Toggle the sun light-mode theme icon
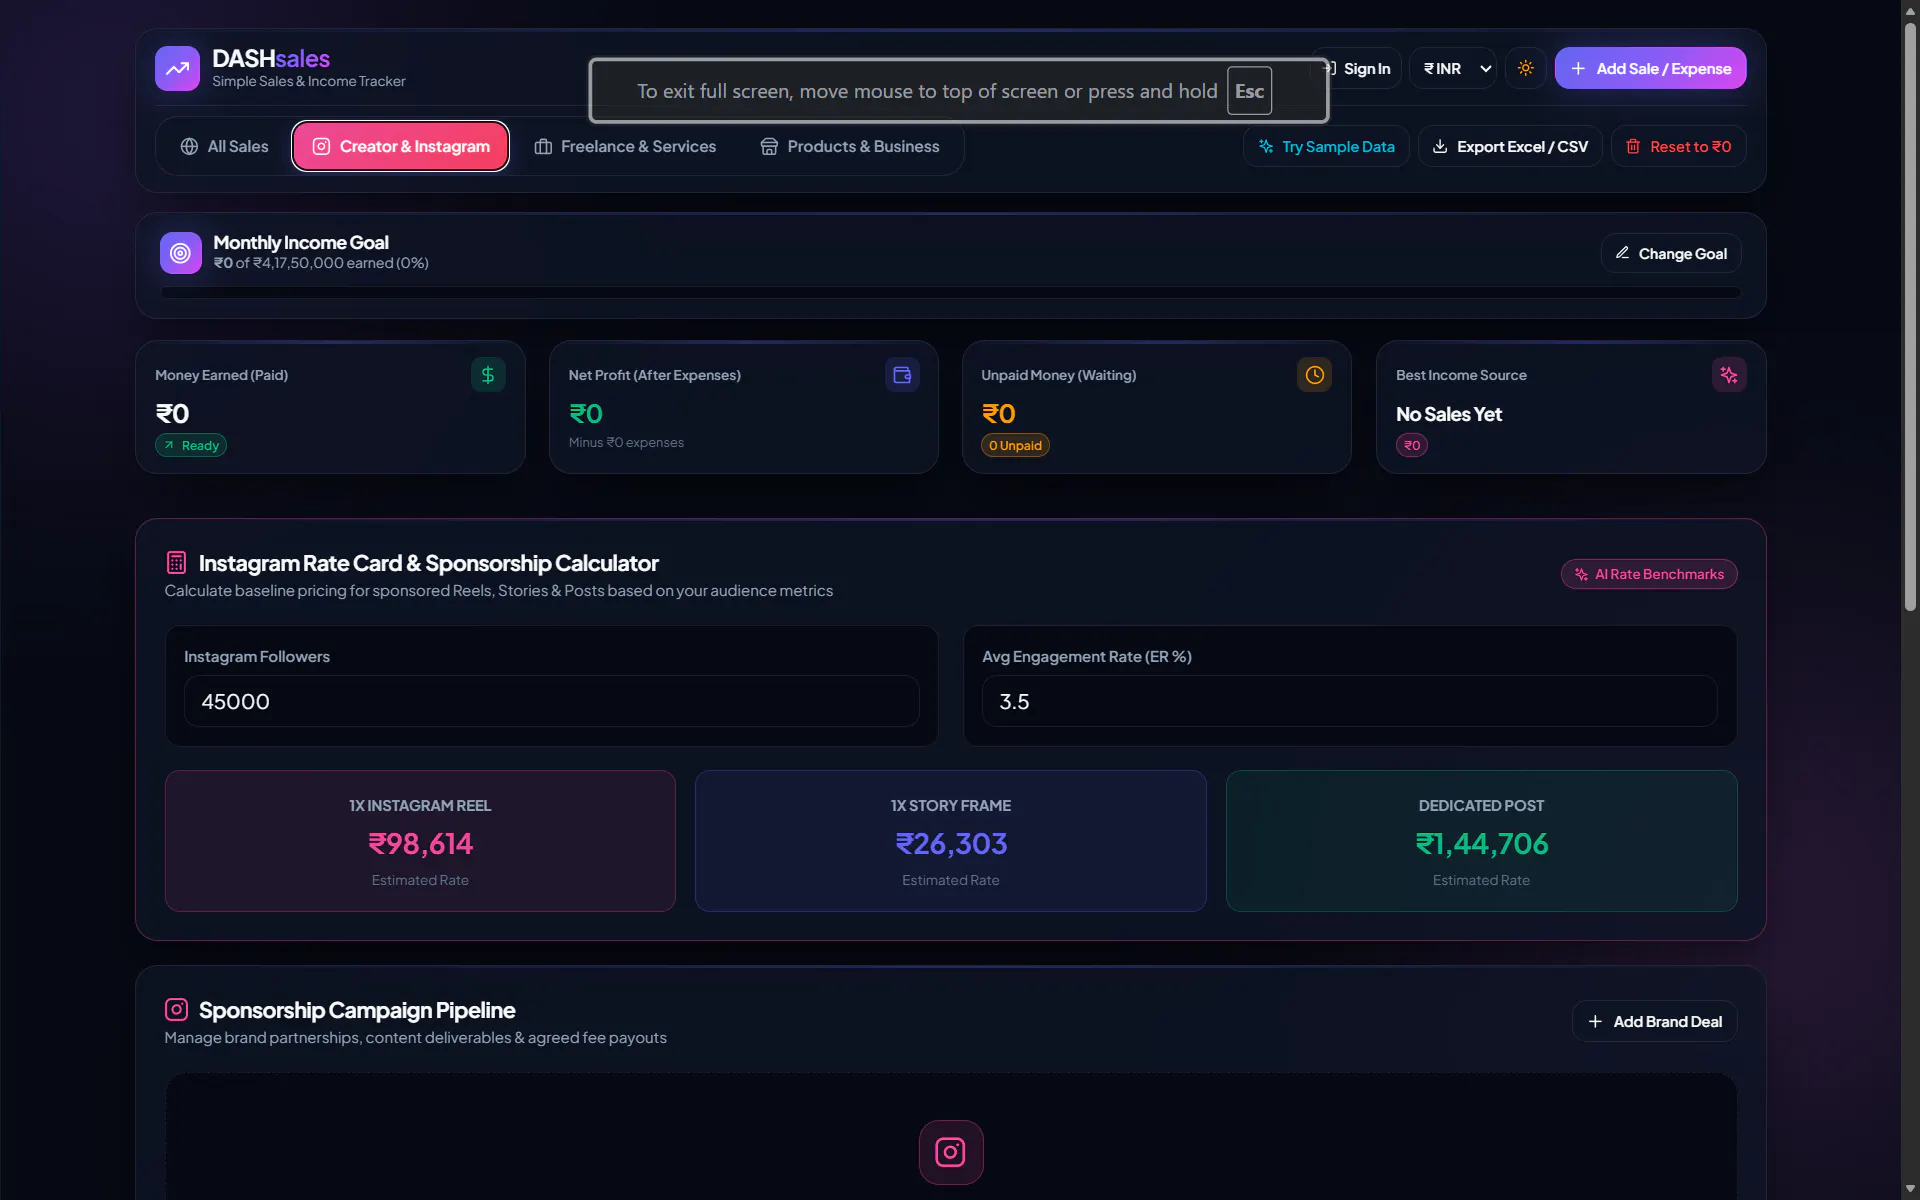 coord(1525,68)
